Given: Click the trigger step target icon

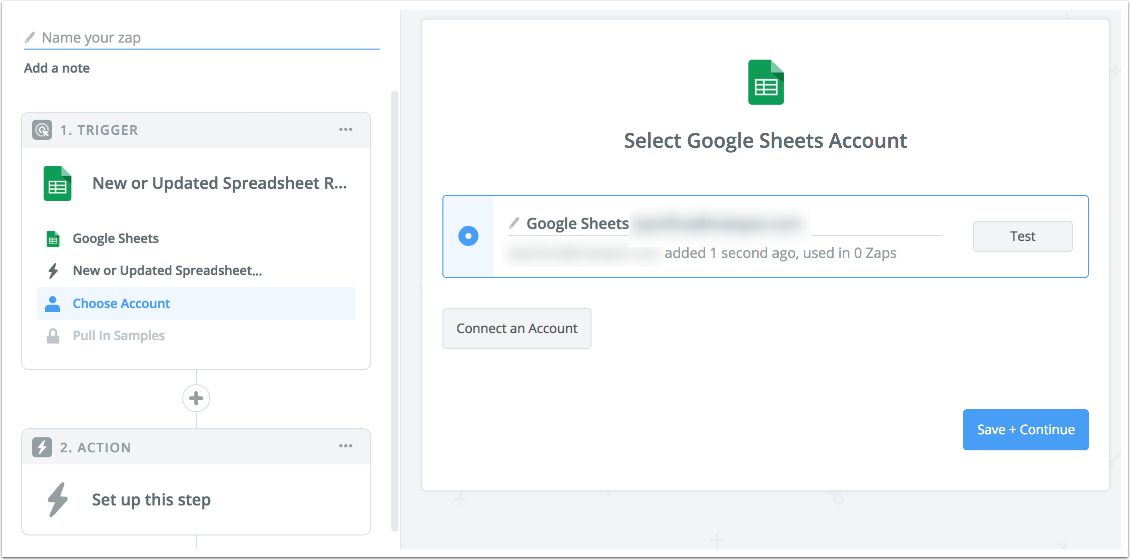Looking at the screenshot, I should tap(42, 130).
